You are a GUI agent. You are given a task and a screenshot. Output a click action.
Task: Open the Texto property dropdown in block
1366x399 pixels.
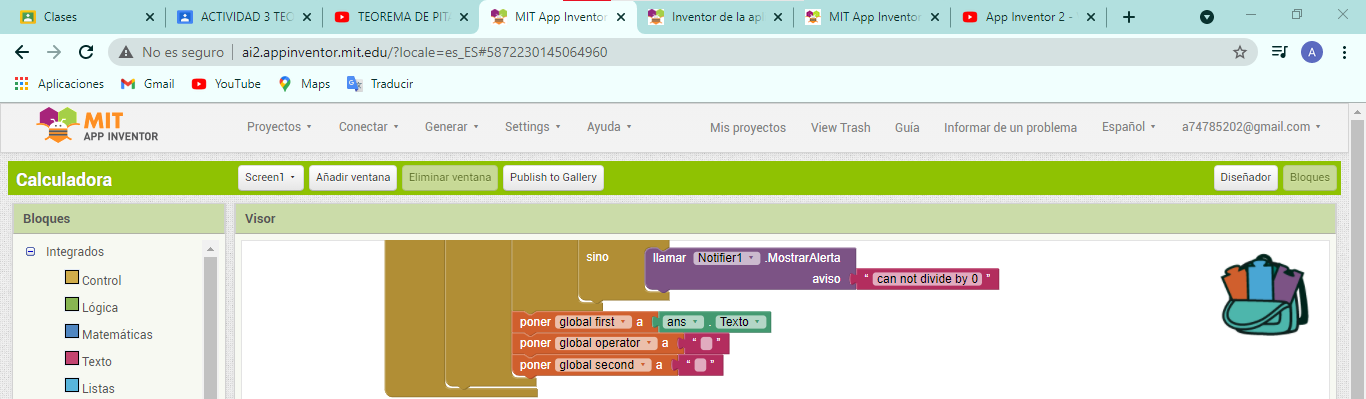point(741,322)
